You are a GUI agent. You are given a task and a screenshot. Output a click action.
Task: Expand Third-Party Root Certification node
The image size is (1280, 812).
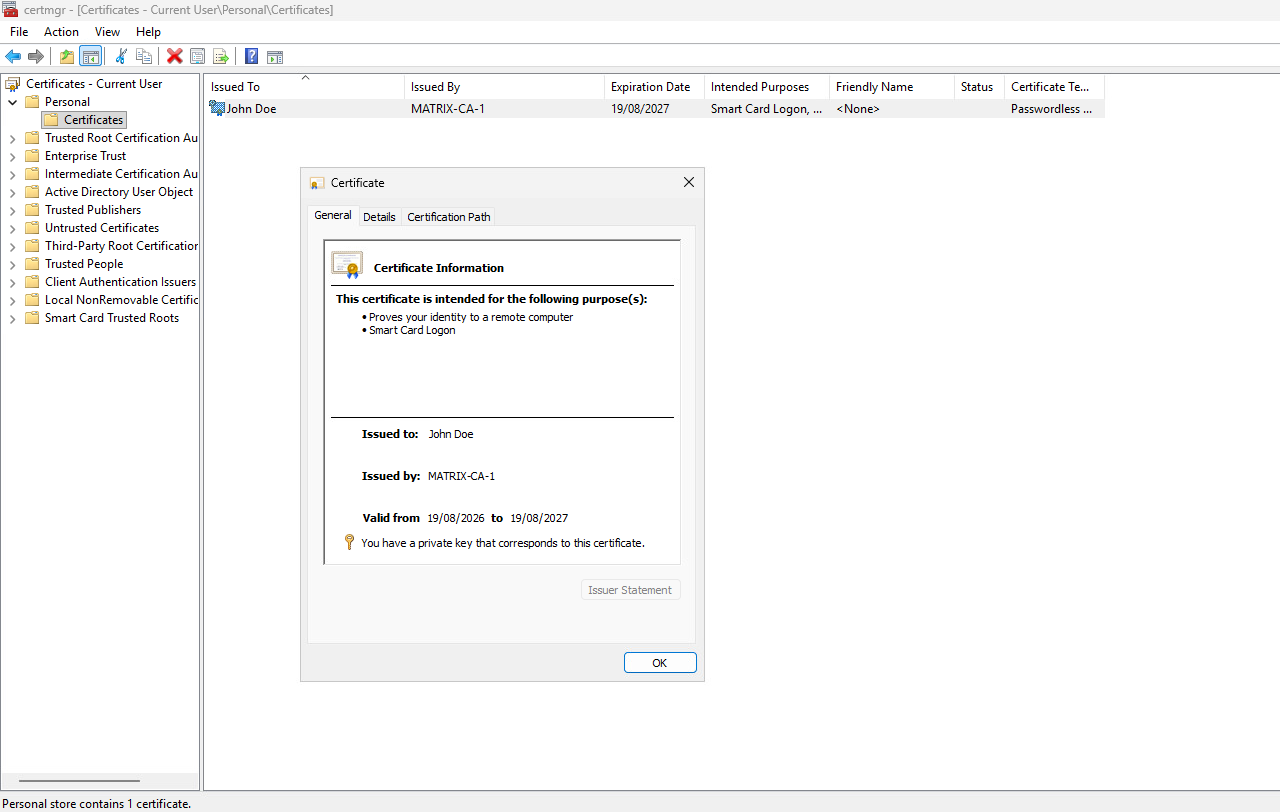pos(12,246)
